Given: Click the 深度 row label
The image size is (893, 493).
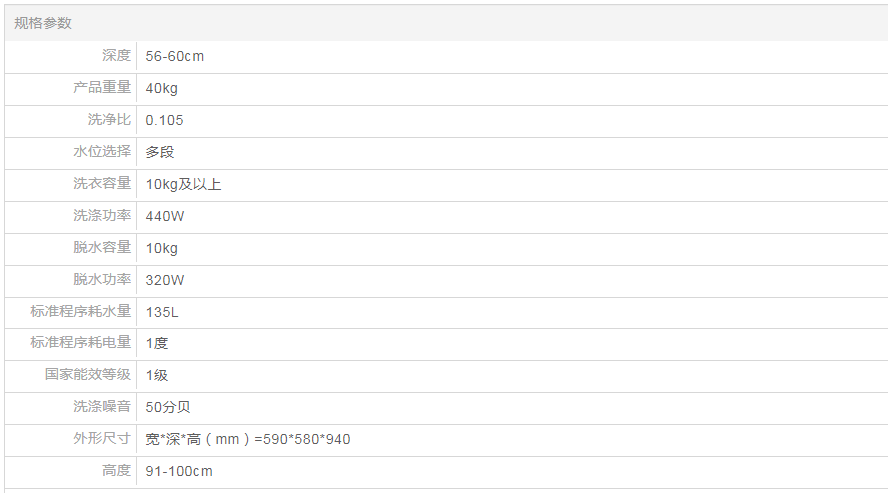Looking at the screenshot, I should (116, 56).
